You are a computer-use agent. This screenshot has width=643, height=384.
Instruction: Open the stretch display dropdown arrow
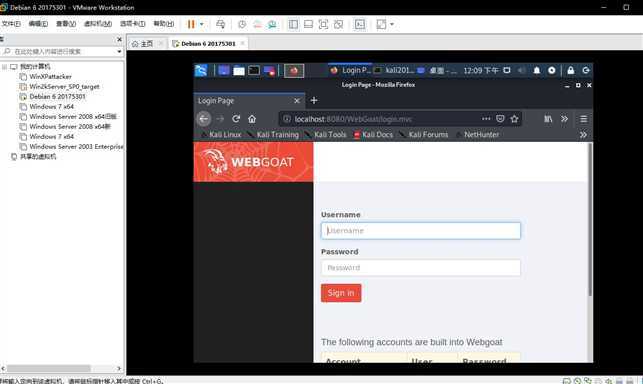[x=392, y=24]
